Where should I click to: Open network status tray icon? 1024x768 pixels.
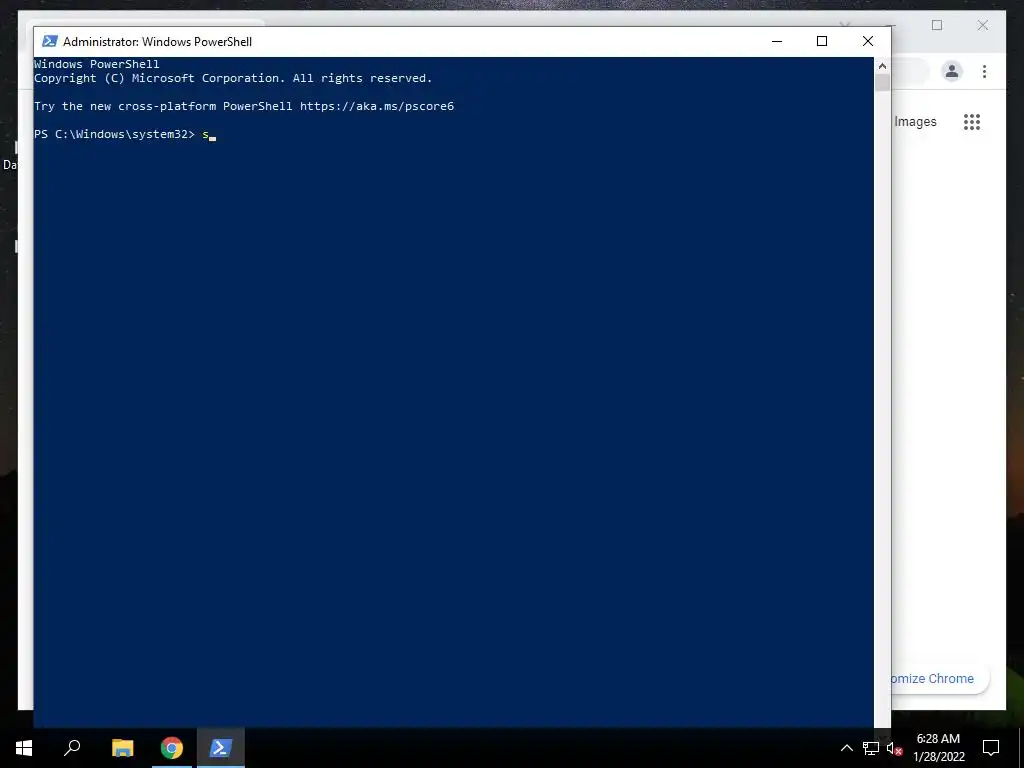tap(871, 748)
